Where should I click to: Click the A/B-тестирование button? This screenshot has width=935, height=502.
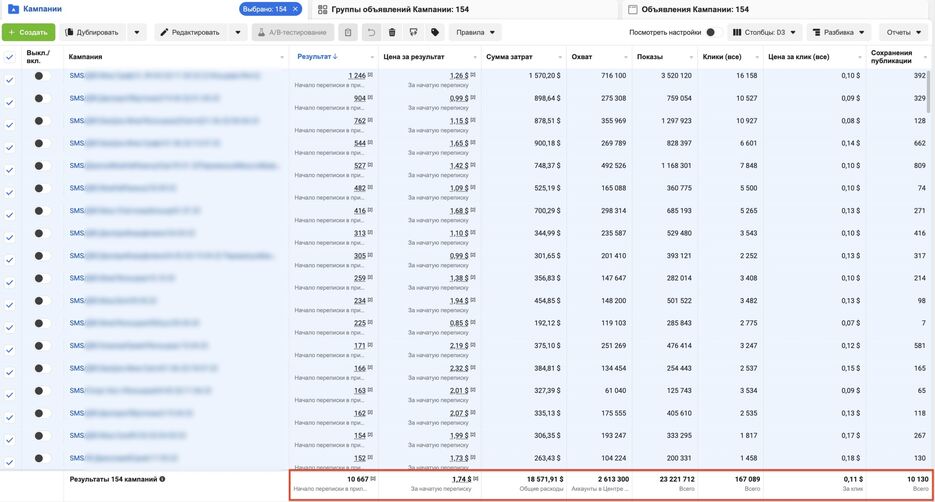293,32
